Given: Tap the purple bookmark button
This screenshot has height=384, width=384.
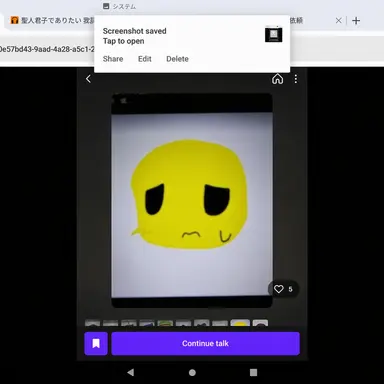Looking at the screenshot, I should pos(96,343).
